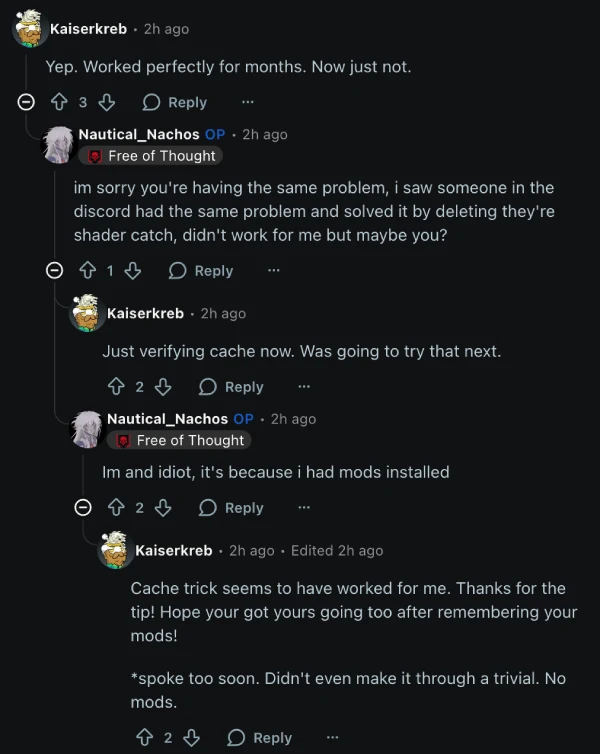Open more options on top Kaiserkreb comment
The image size is (600, 754).
(248, 102)
